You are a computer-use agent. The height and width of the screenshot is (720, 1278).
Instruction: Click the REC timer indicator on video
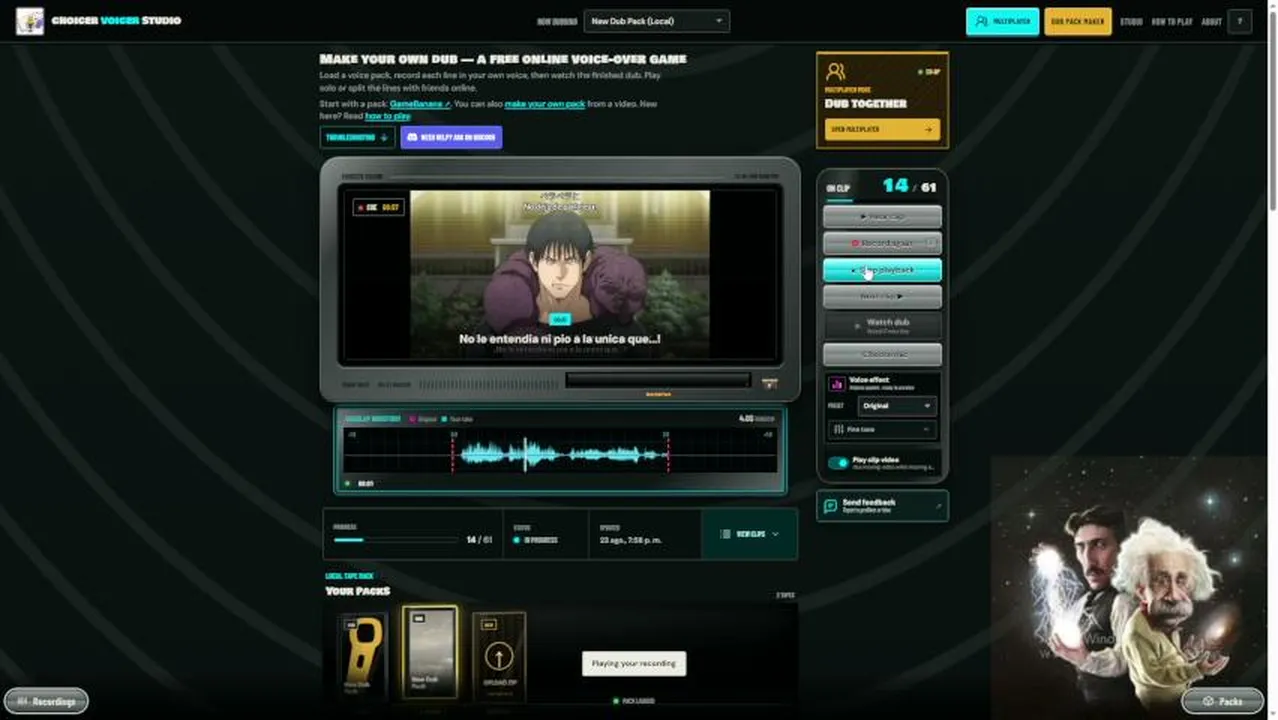pos(378,207)
